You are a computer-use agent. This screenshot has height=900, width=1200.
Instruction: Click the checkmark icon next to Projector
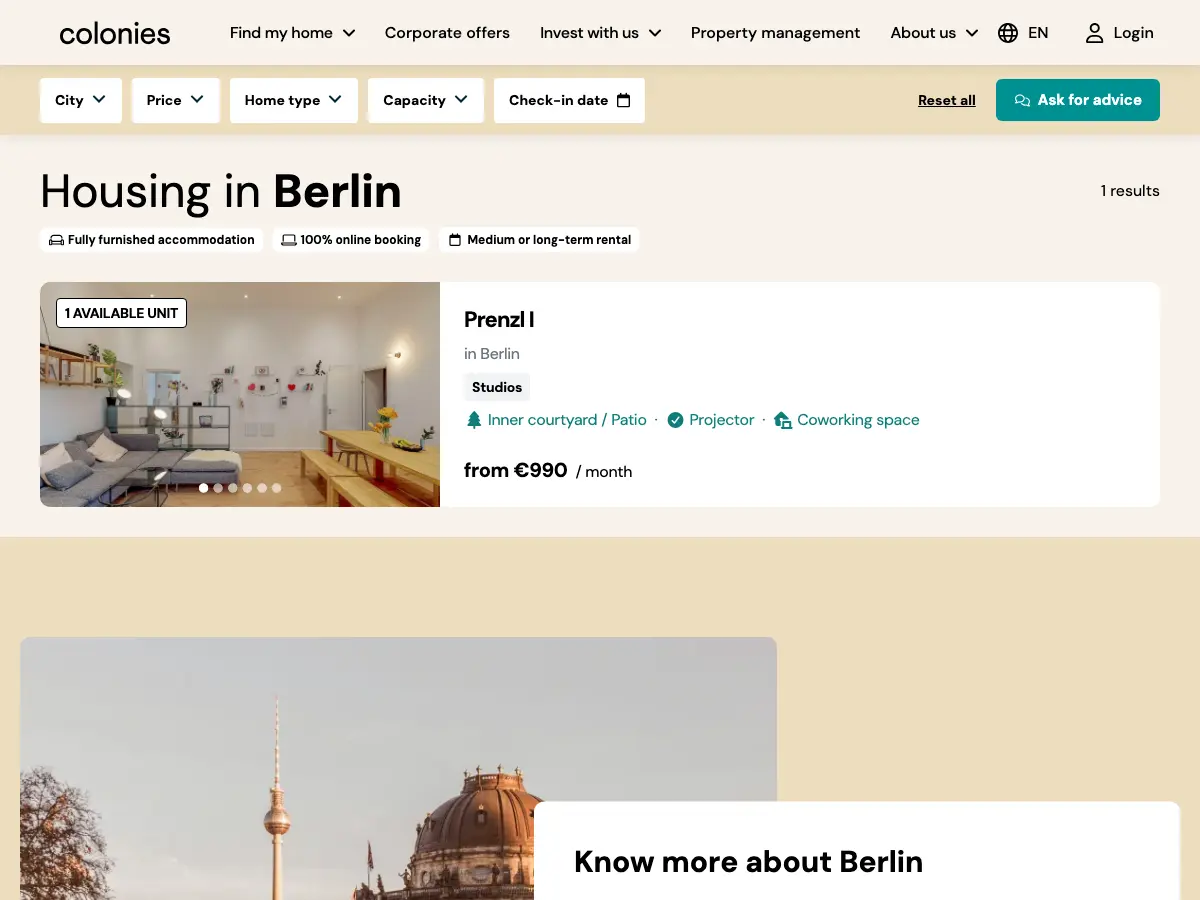click(x=675, y=420)
